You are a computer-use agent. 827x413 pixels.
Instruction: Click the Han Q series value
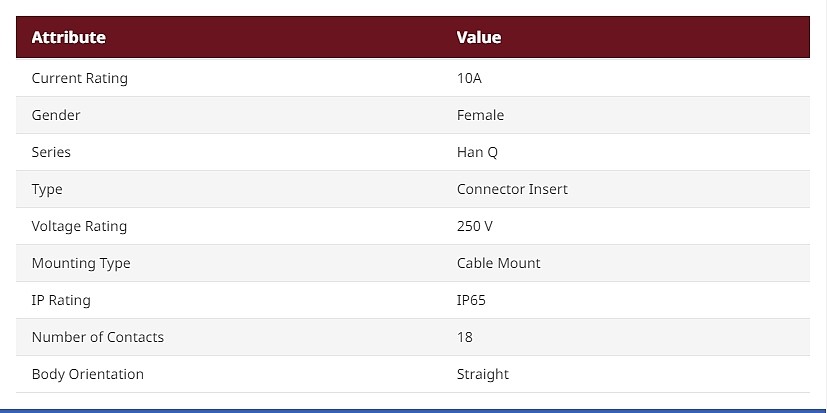pos(477,153)
